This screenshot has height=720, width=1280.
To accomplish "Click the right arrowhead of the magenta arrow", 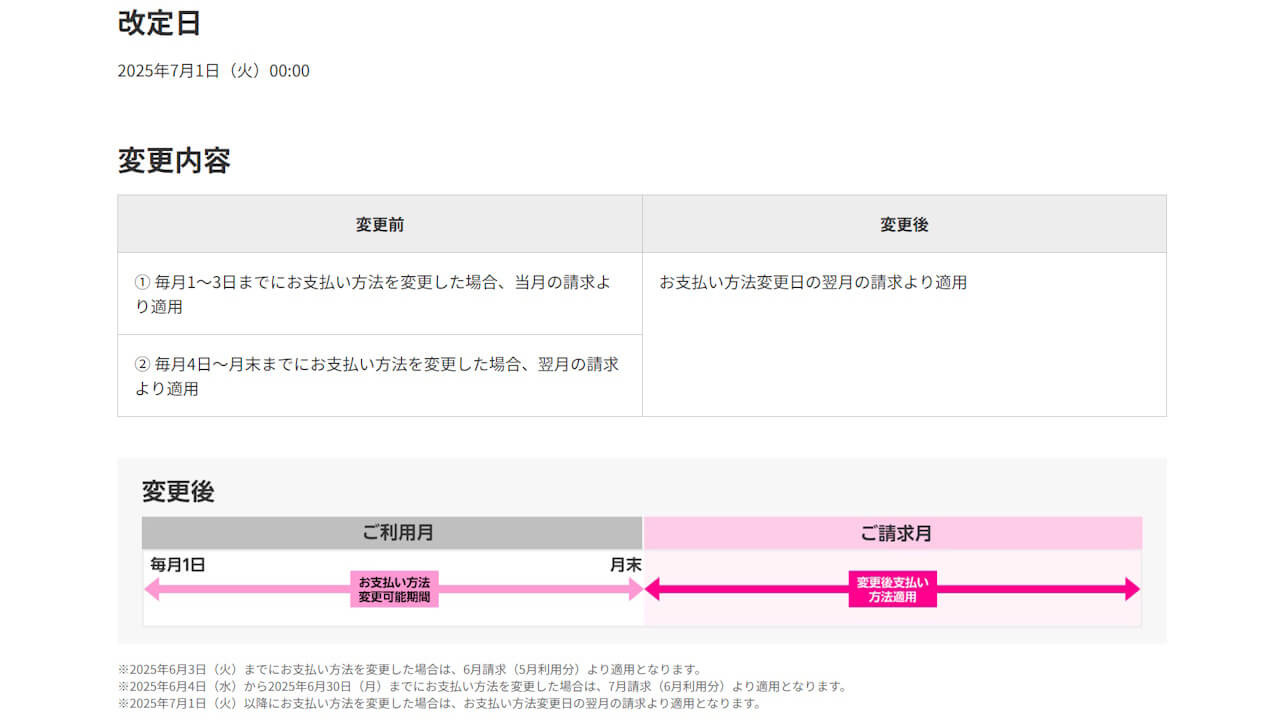I will coord(1132,589).
